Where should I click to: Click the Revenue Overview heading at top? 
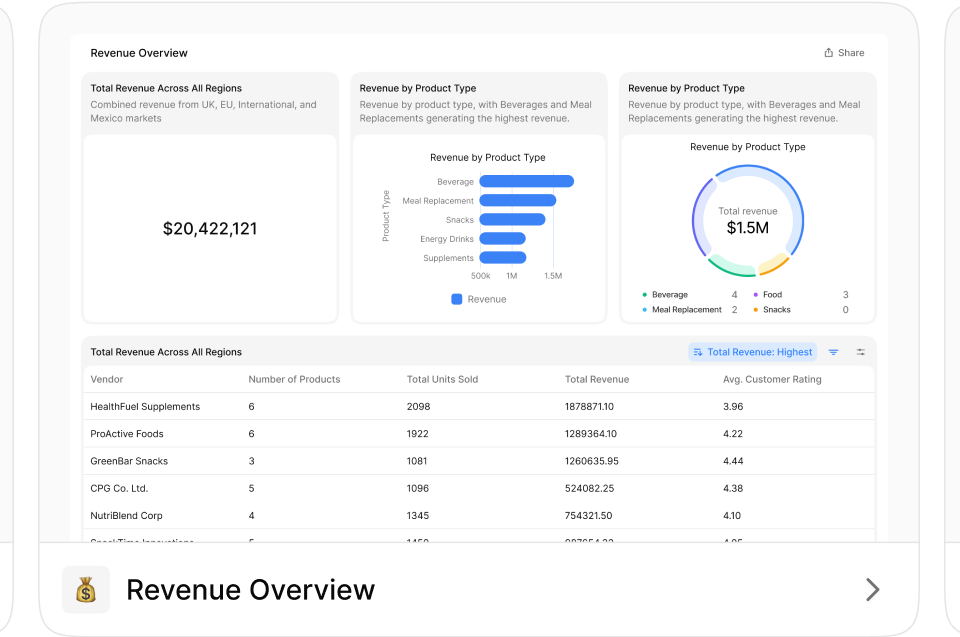pos(139,53)
